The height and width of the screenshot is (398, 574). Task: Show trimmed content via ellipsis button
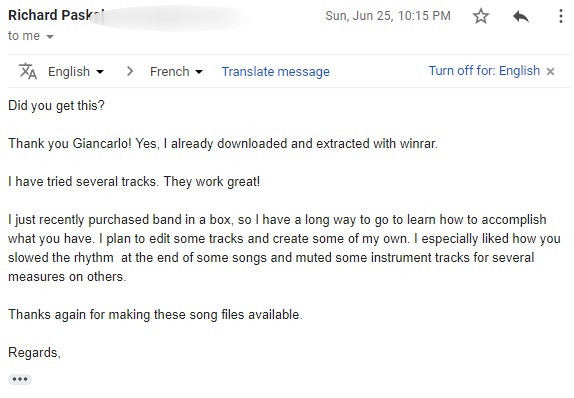(x=20, y=379)
